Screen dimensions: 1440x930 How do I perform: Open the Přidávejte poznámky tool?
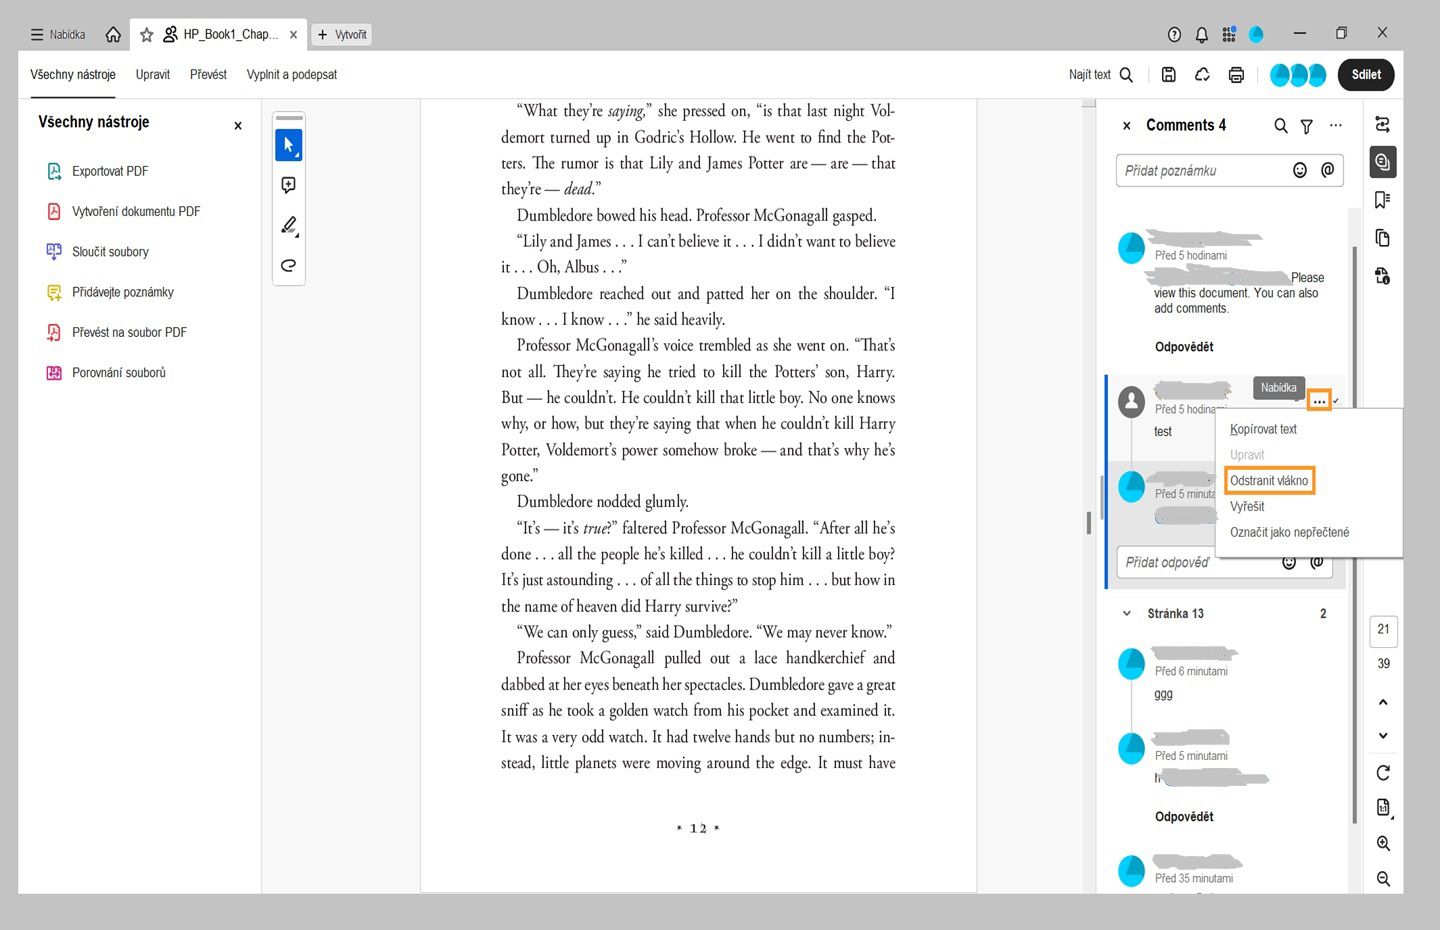pyautogui.click(x=110, y=292)
